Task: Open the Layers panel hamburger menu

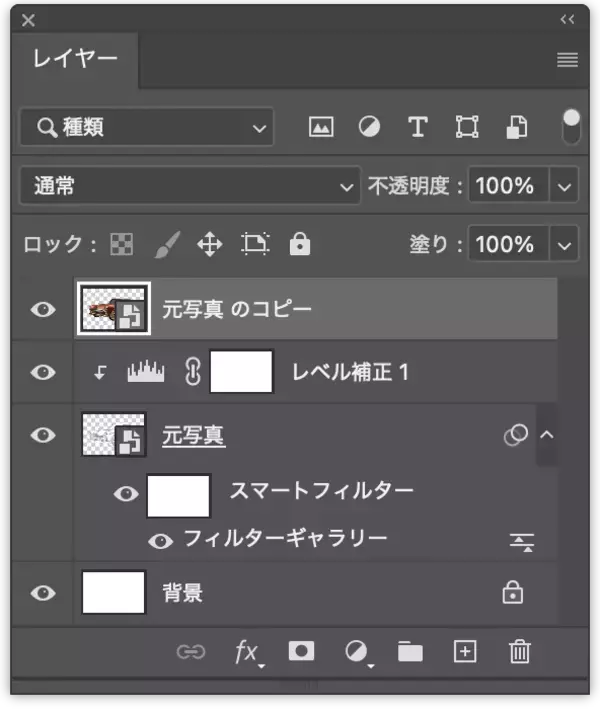Action: [x=567, y=60]
